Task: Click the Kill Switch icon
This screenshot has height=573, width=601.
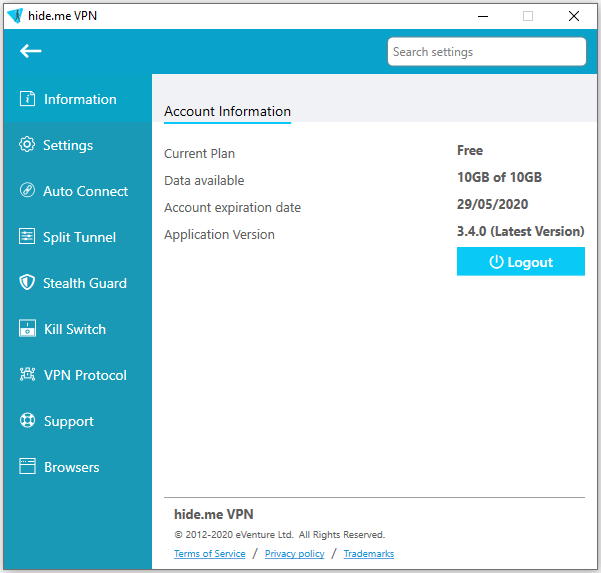Action: [27, 328]
